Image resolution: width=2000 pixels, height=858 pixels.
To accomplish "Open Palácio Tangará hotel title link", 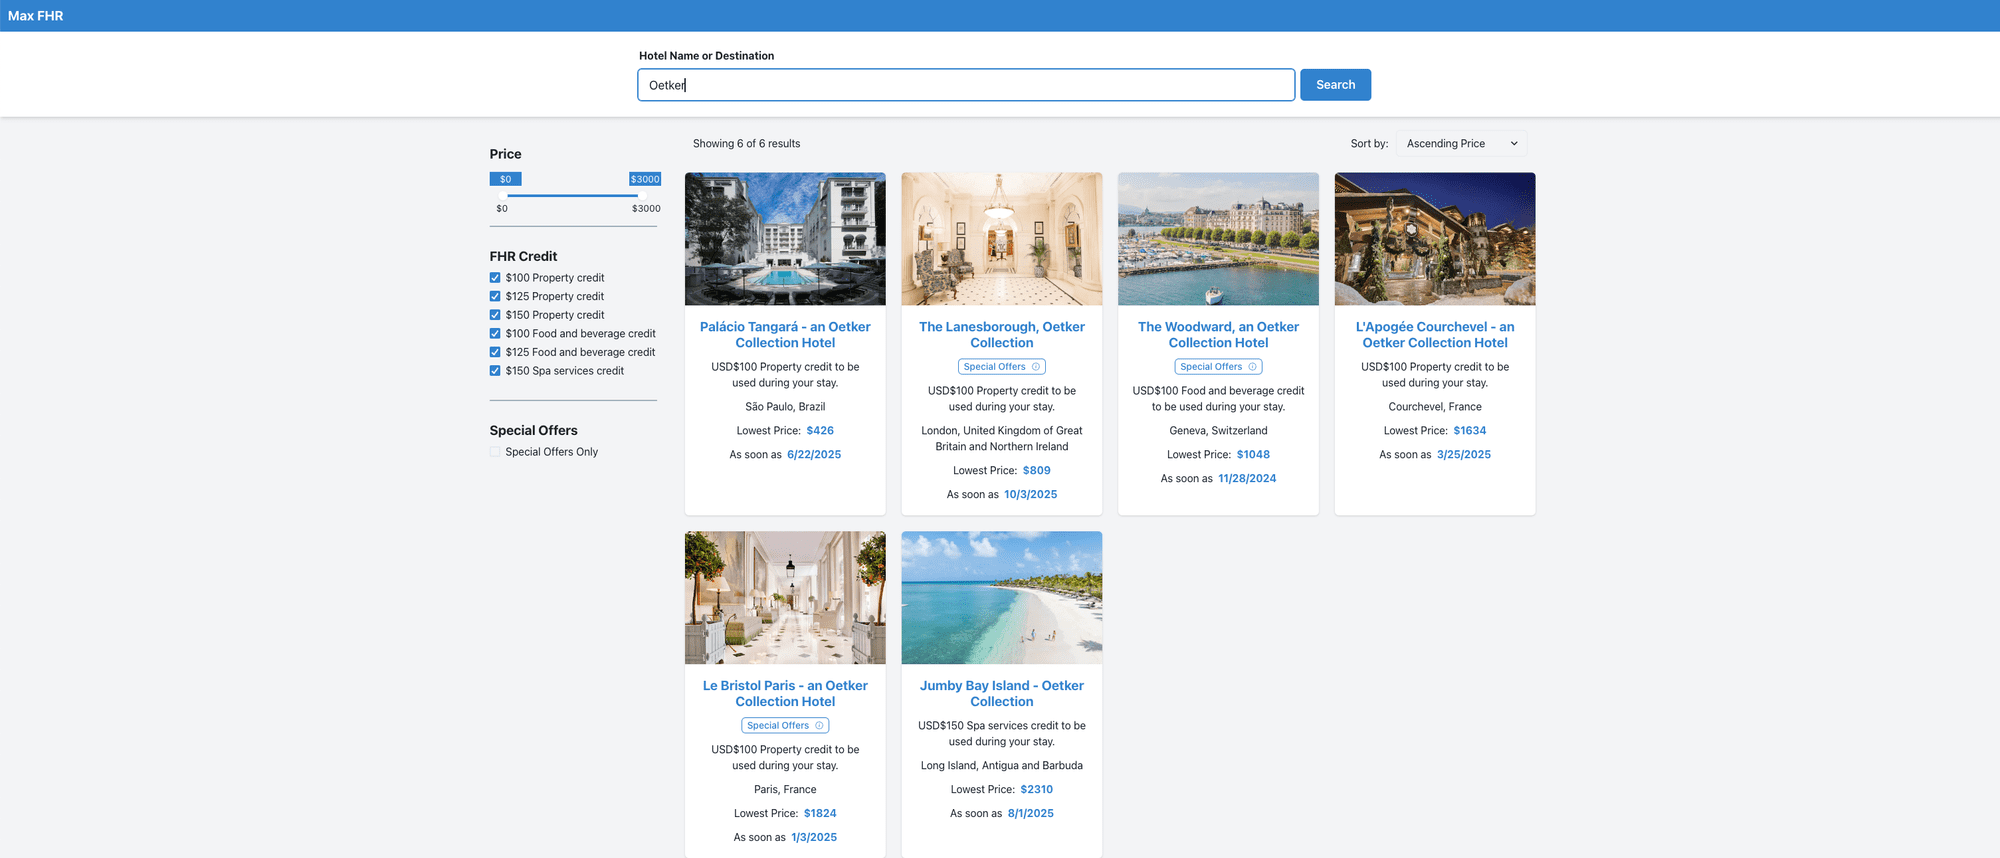I will [785, 335].
